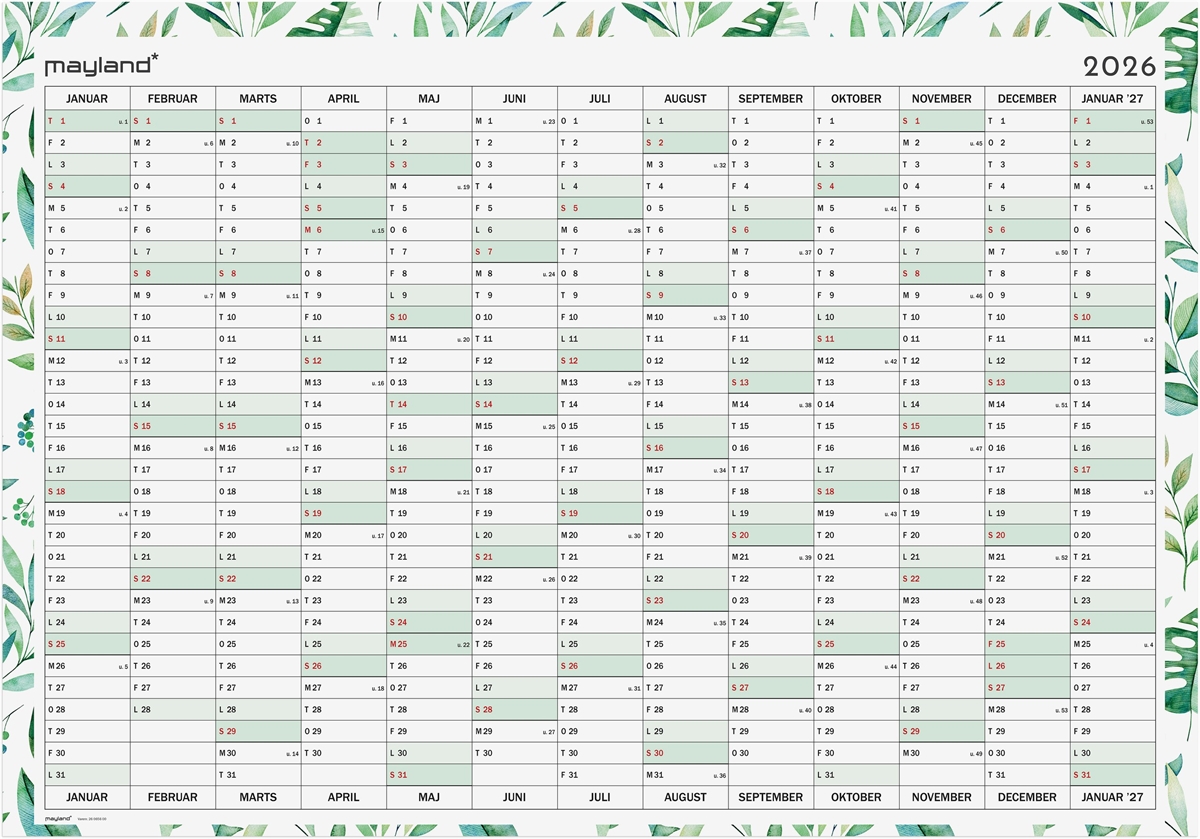Image resolution: width=1200 pixels, height=839 pixels.
Task: Click the M 31 cell in August
Action: click(685, 775)
